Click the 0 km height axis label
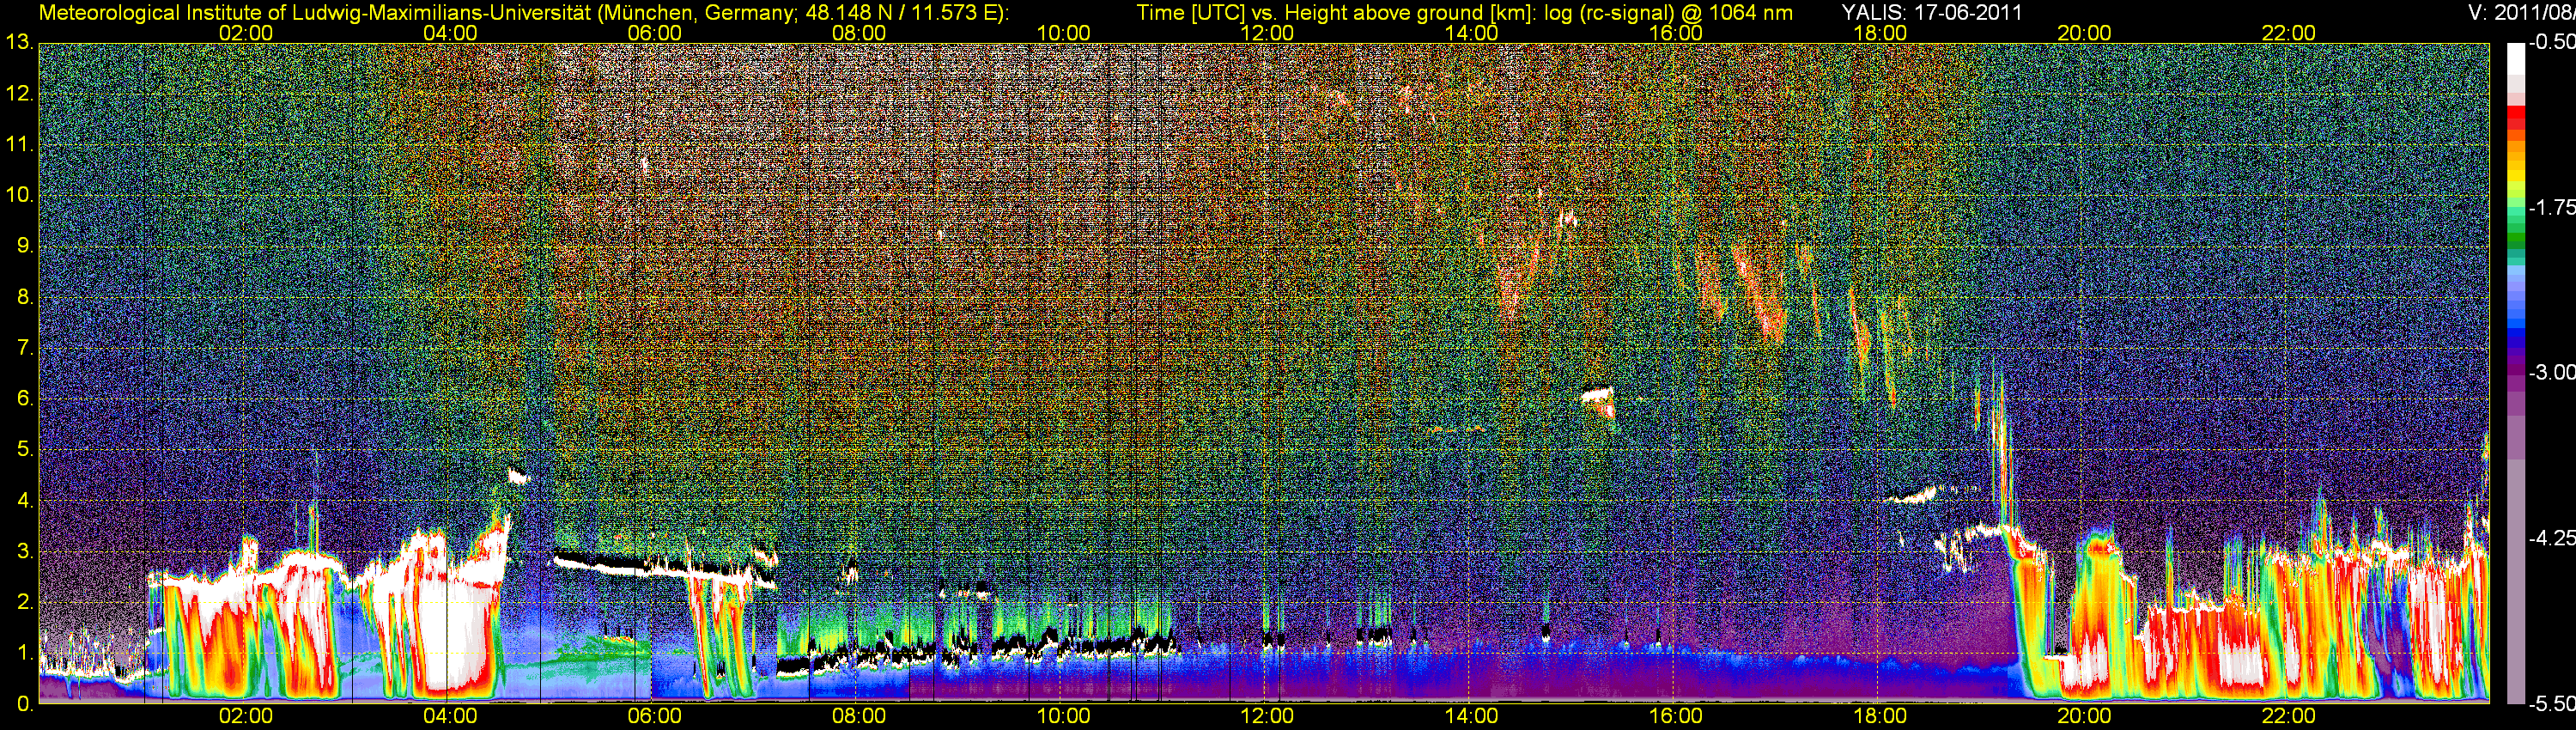The image size is (2576, 730). [25, 704]
